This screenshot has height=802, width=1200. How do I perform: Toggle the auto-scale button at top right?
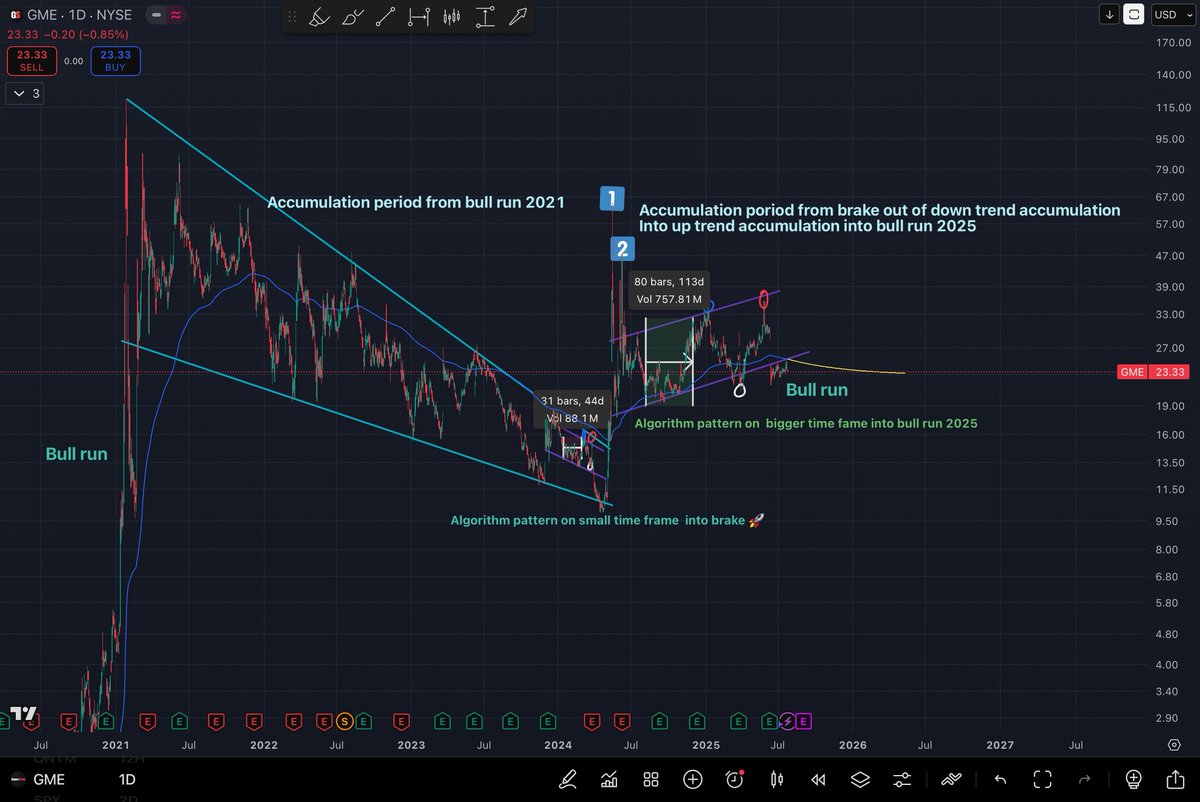[1135, 14]
